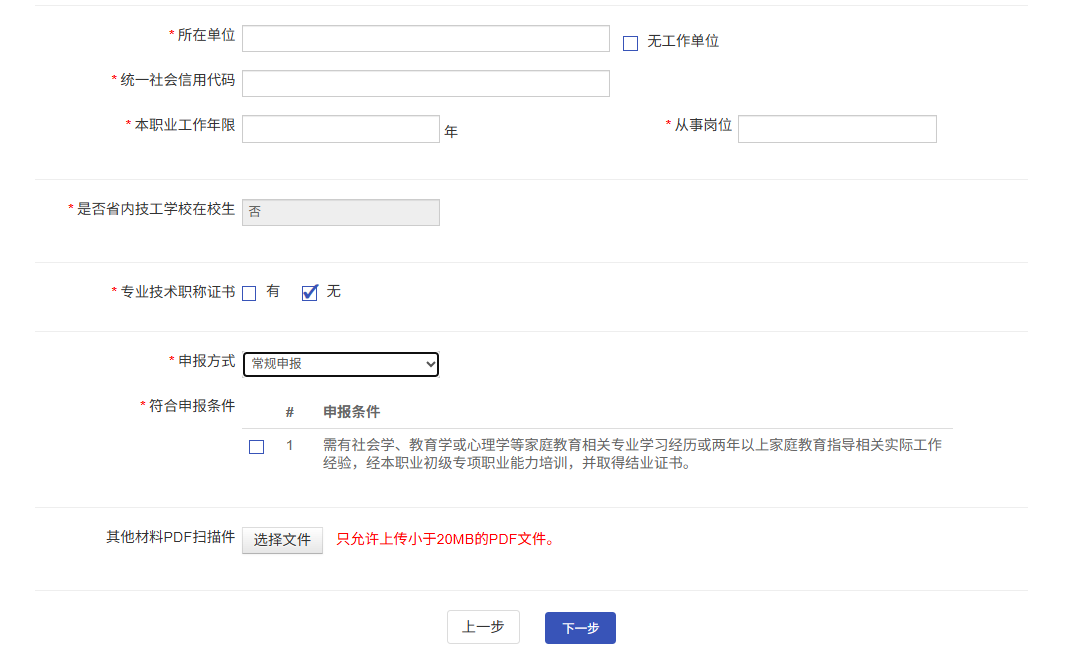Click the 所在单位 text input field

(x=425, y=38)
